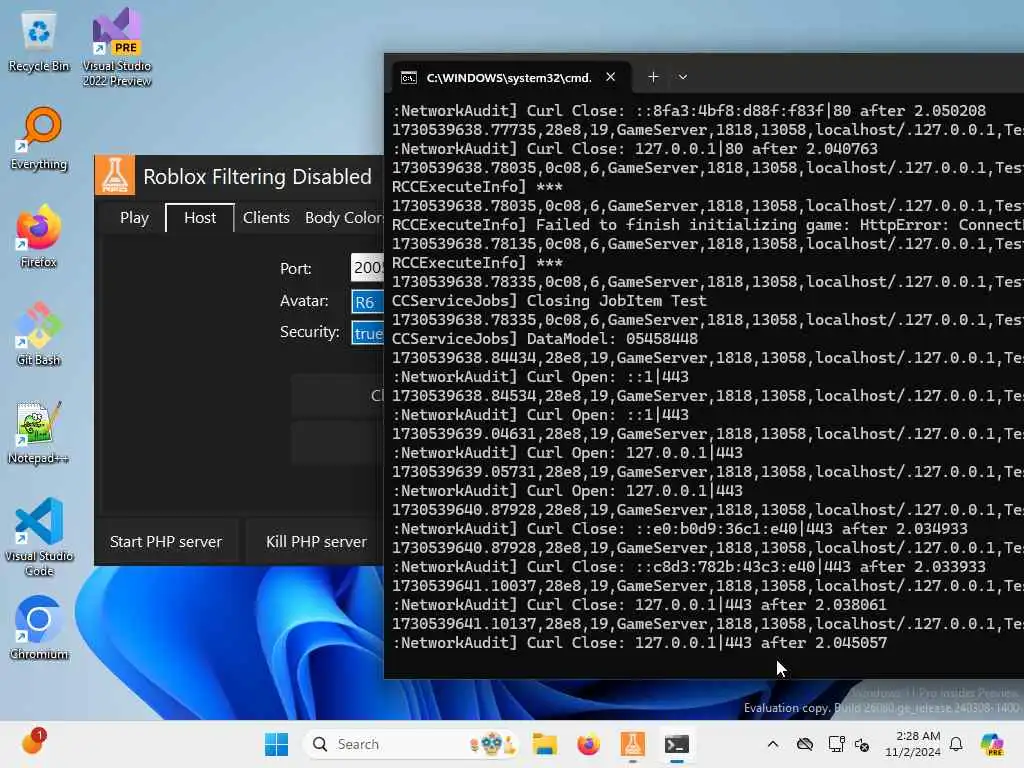Launch Notepad++ desktop shortcut
This screenshot has width=1024, height=768.
click(x=39, y=432)
